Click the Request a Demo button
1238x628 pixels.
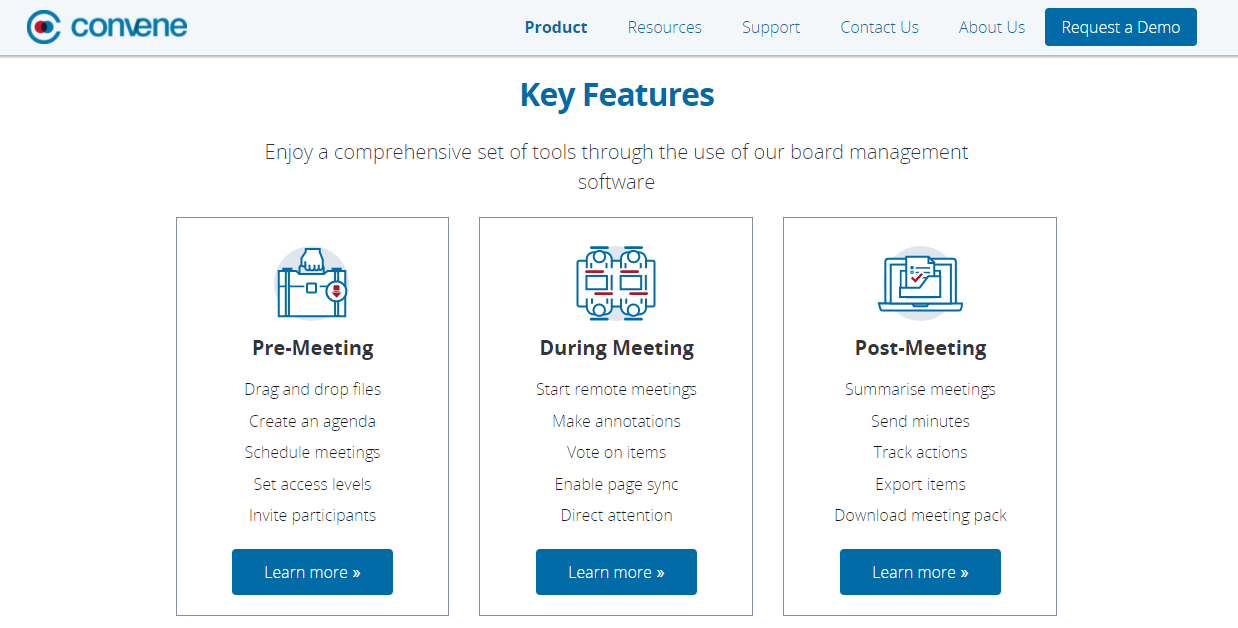[1121, 27]
